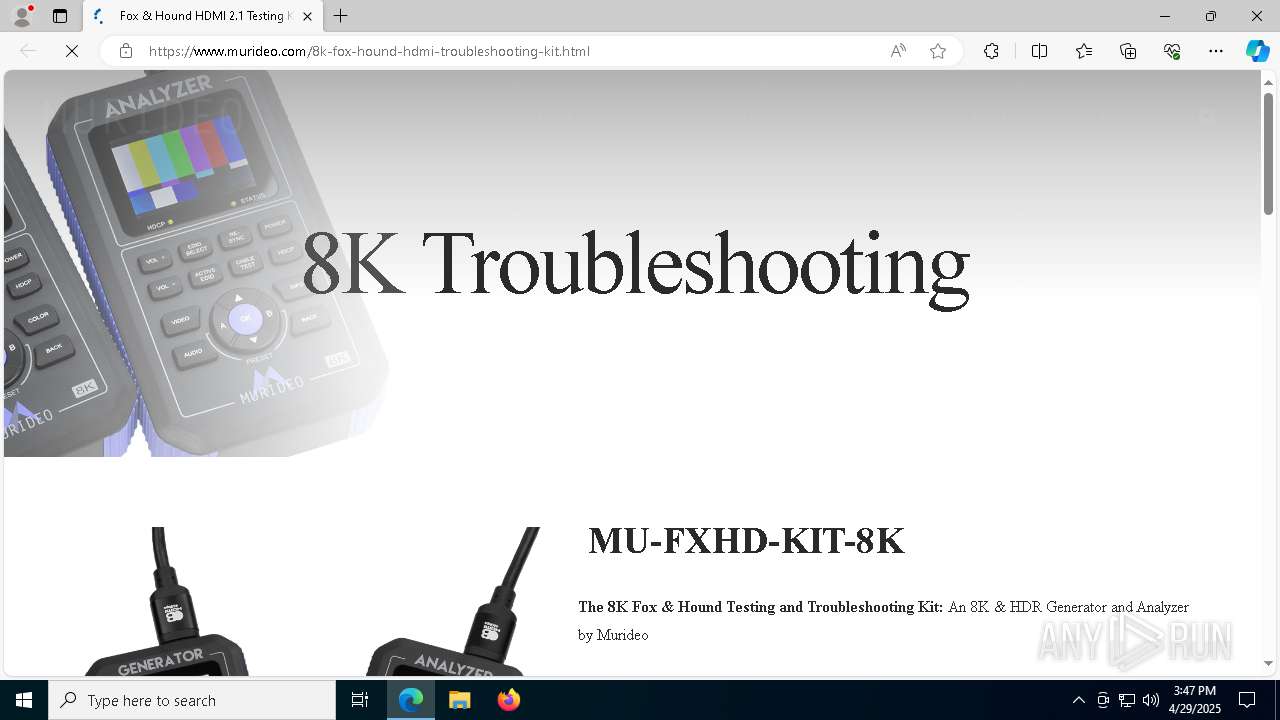This screenshot has width=1280, height=720.
Task: Open File Explorer from taskbar
Action: click(x=460, y=700)
